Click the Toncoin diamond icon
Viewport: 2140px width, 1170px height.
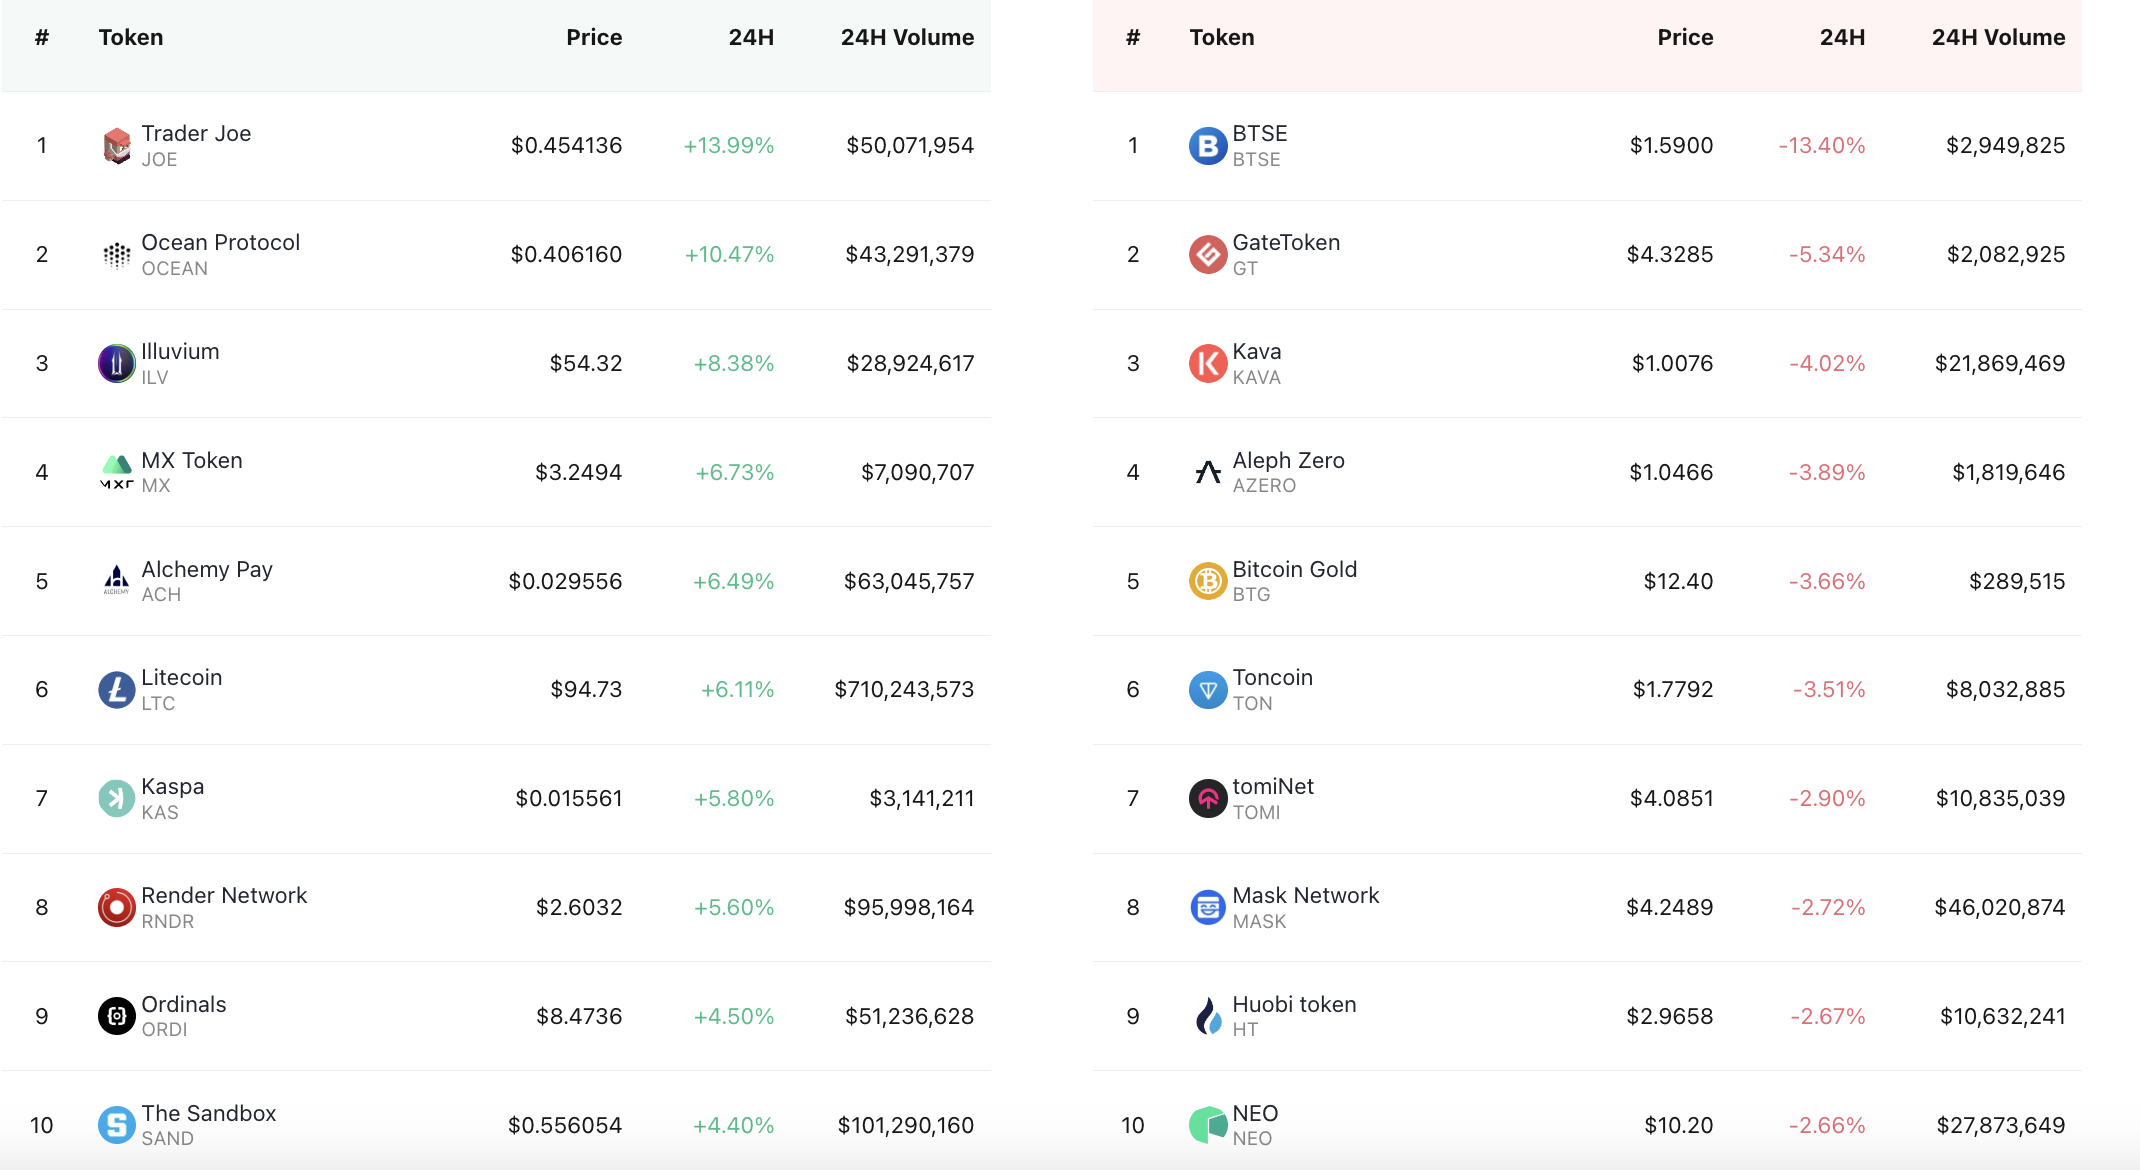1208,690
